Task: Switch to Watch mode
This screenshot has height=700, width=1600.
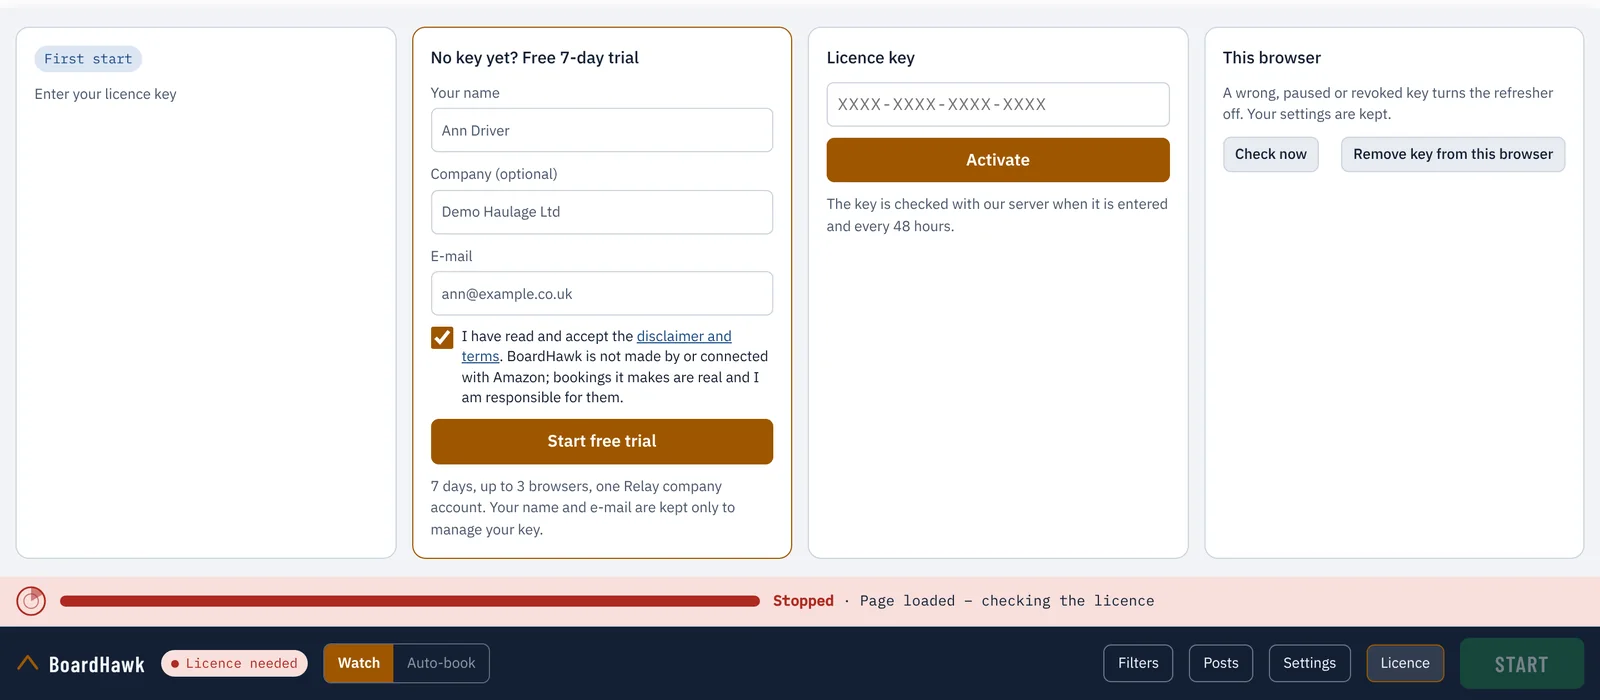Action: 359,663
